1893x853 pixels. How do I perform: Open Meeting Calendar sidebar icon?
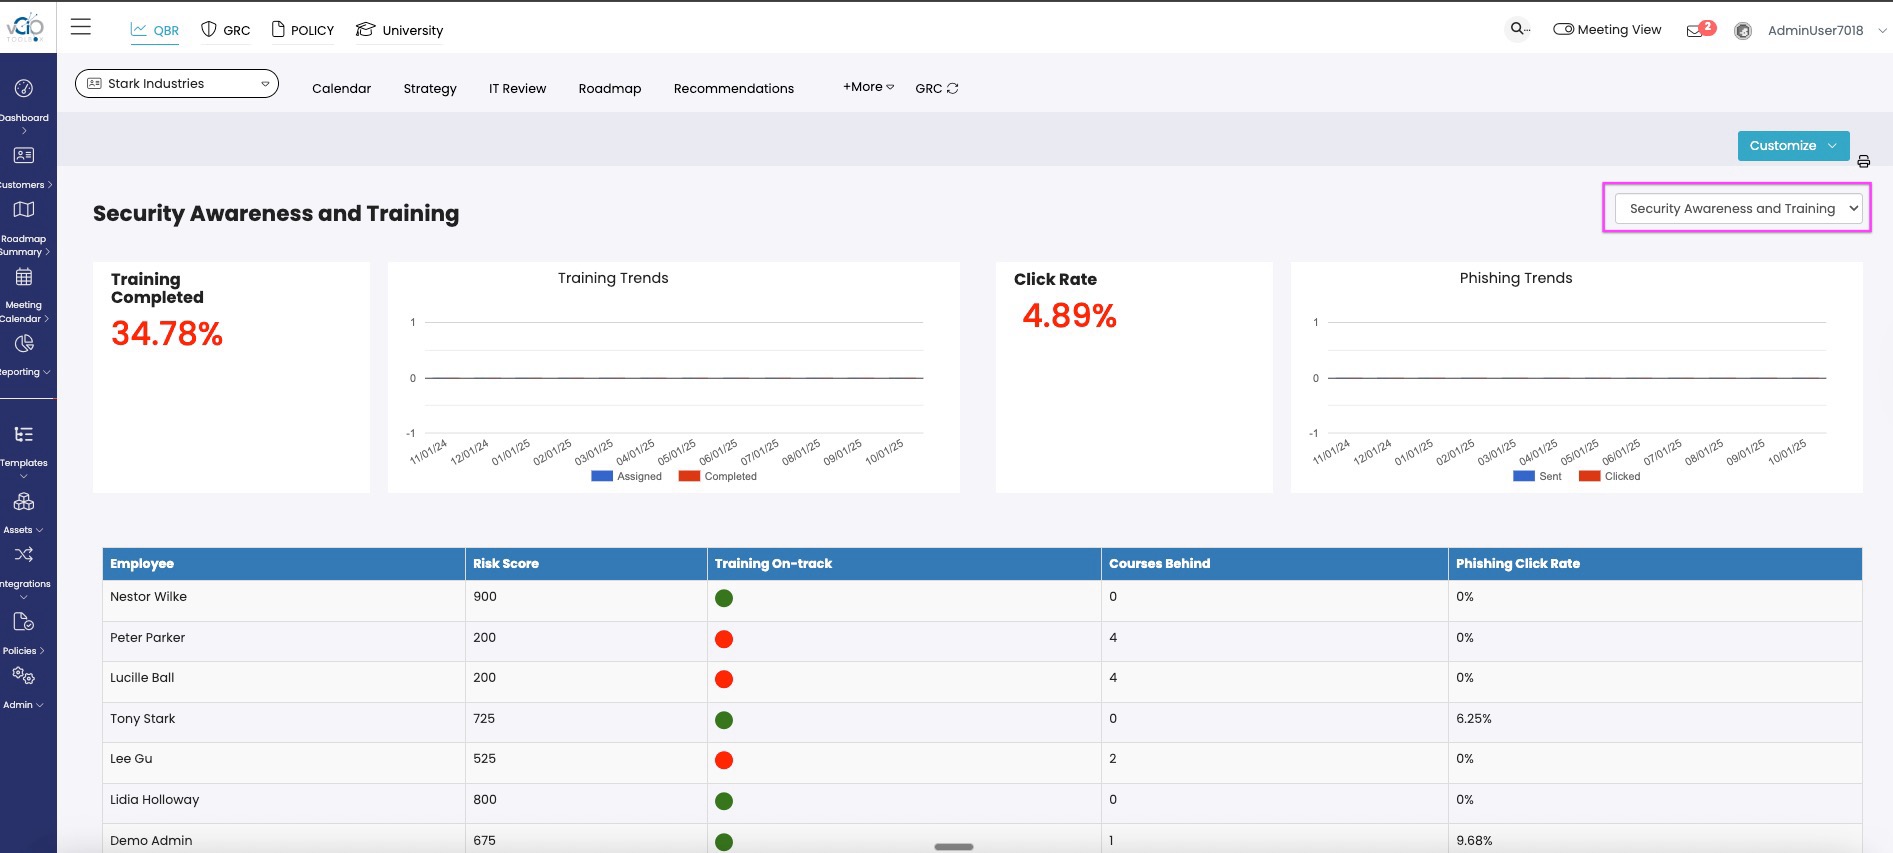click(24, 277)
